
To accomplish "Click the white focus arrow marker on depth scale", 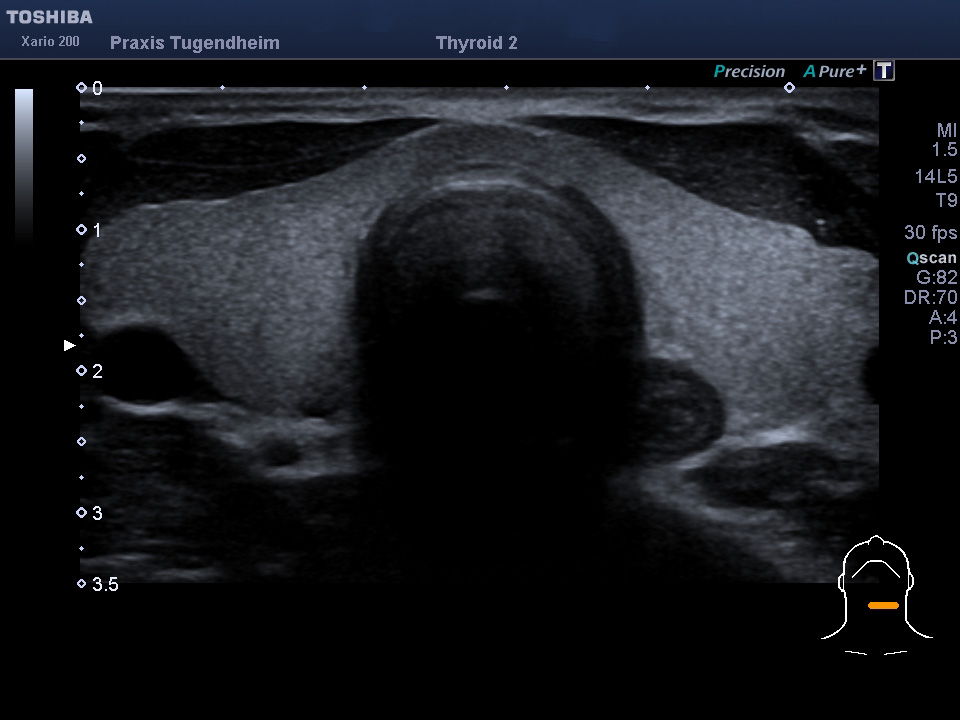I will click(69, 346).
